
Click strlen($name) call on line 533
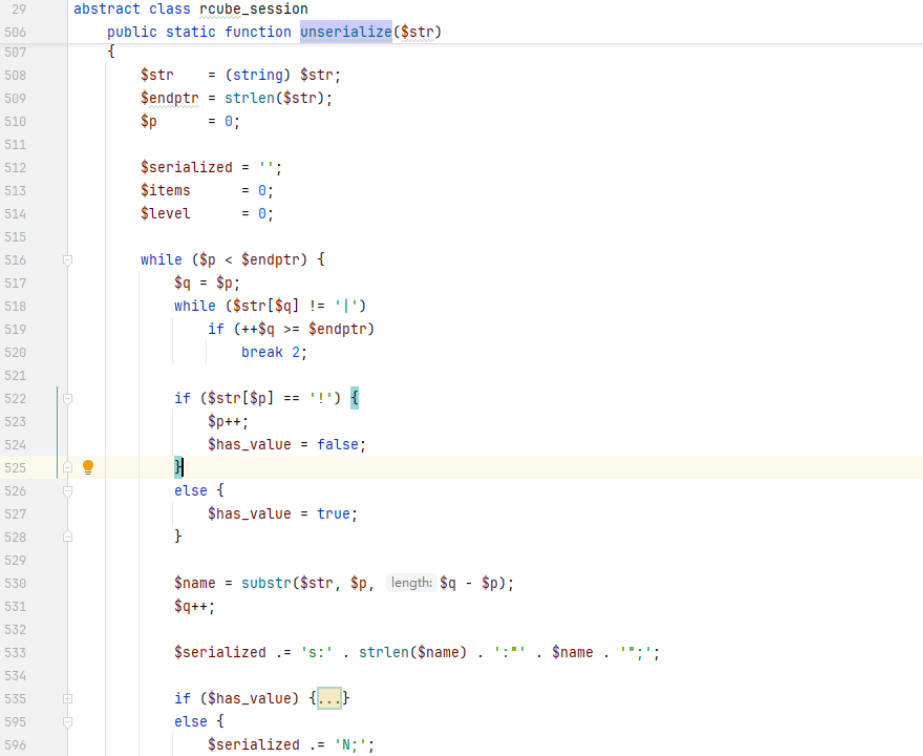[413, 652]
